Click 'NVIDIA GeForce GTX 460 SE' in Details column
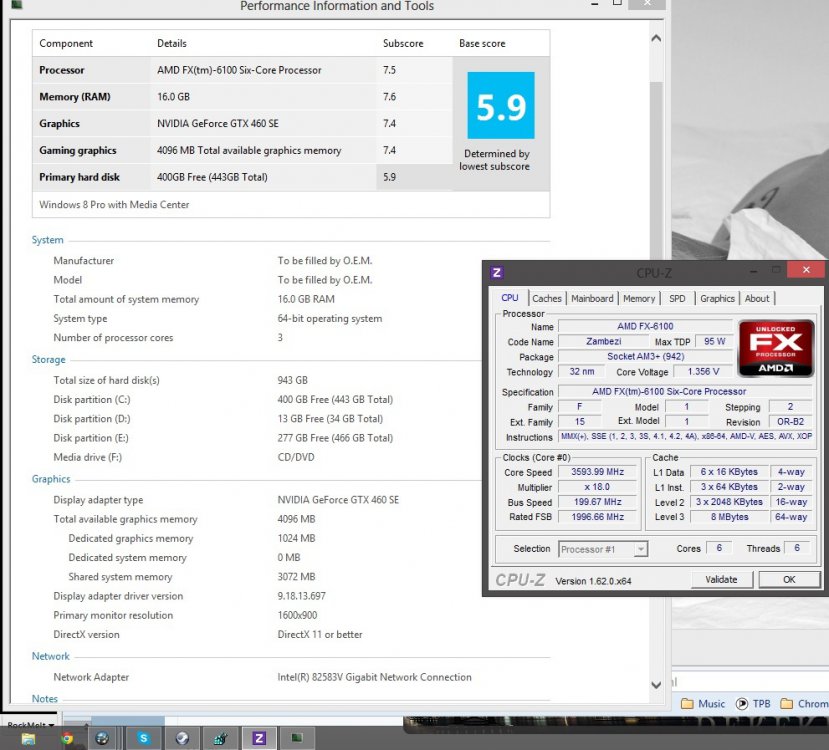This screenshot has height=750, width=829. pos(218,124)
